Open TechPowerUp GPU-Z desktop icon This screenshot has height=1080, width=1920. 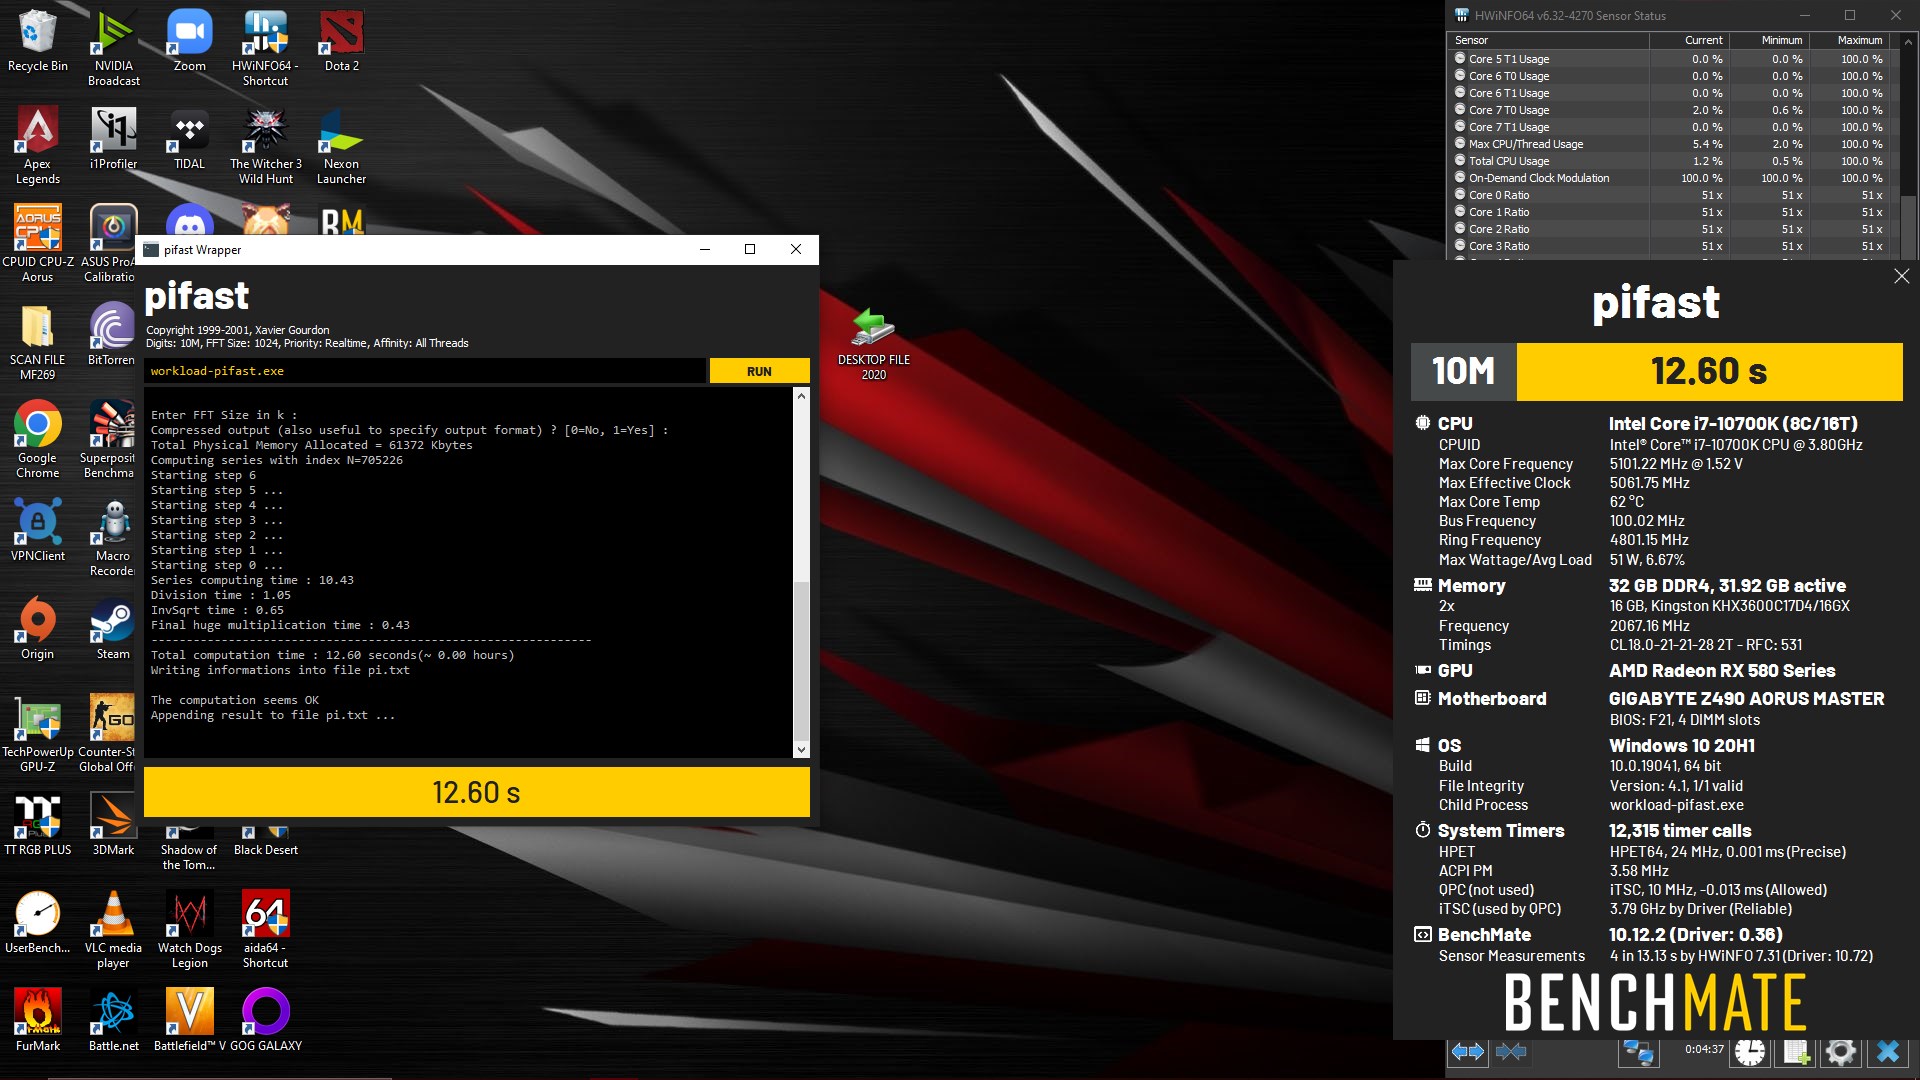pos(37,734)
